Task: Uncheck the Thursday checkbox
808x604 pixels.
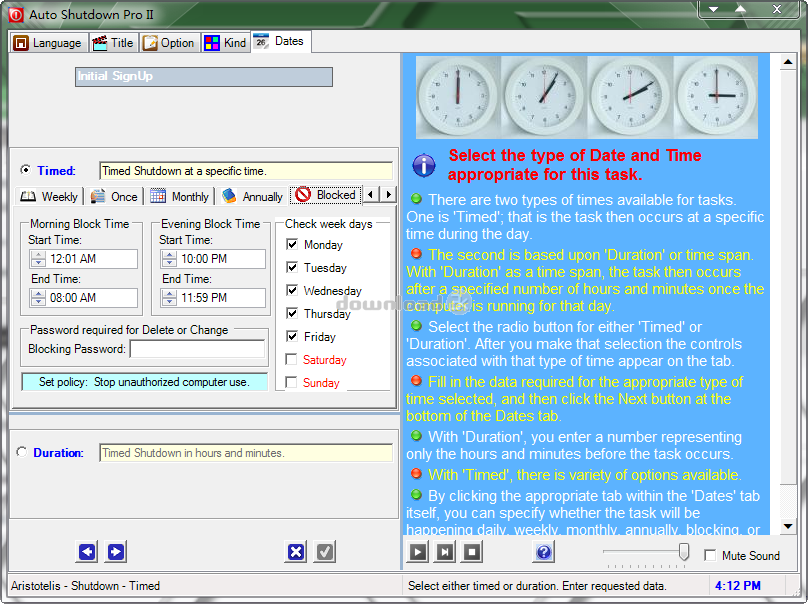Action: [x=292, y=313]
